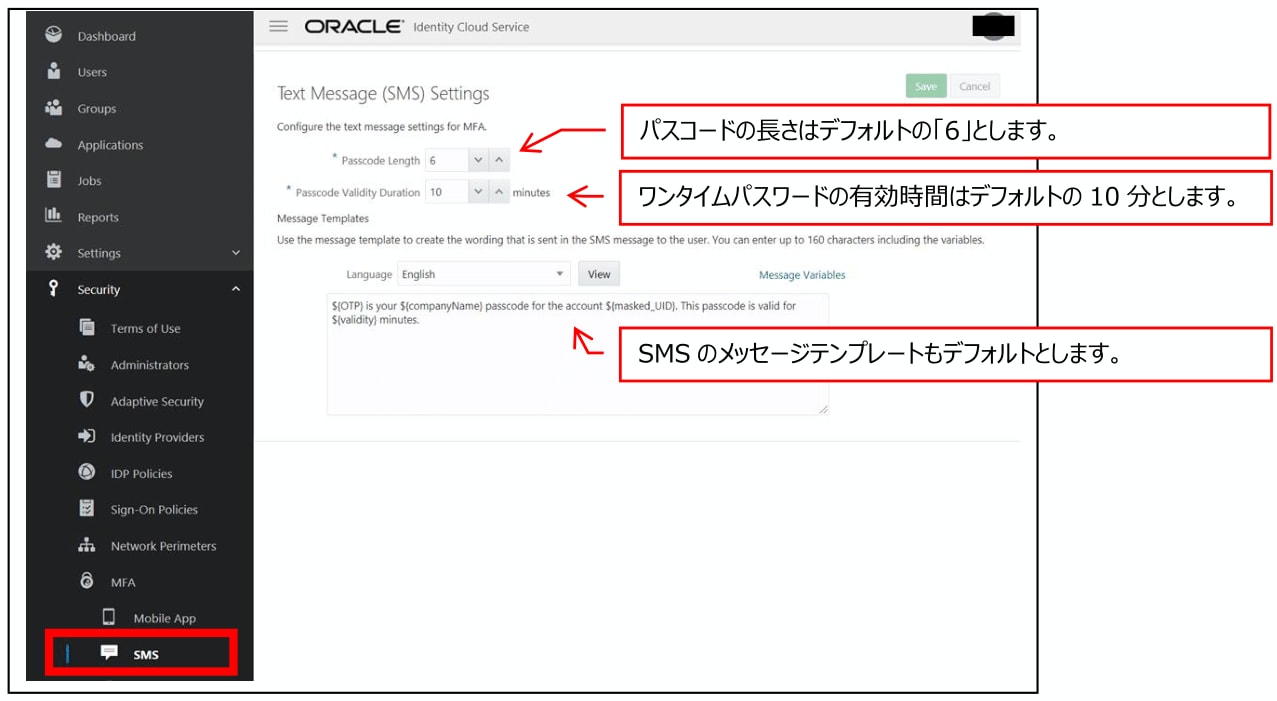Click the Save button

[x=926, y=86]
